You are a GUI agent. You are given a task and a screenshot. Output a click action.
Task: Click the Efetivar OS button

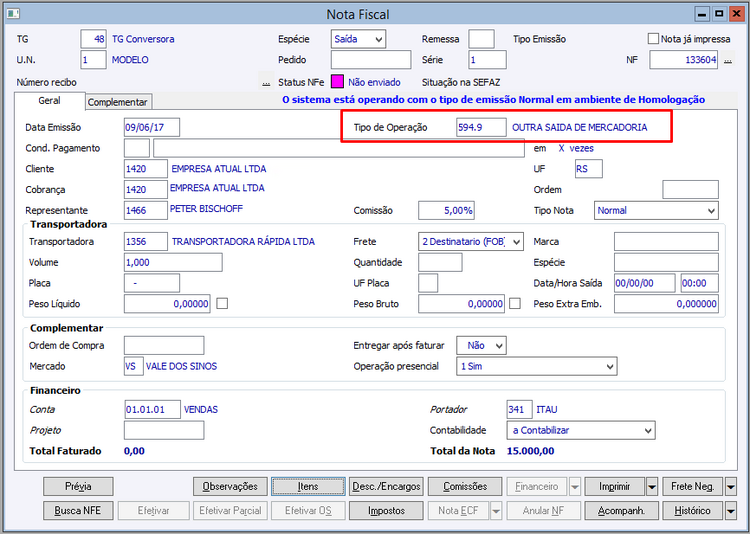308,511
